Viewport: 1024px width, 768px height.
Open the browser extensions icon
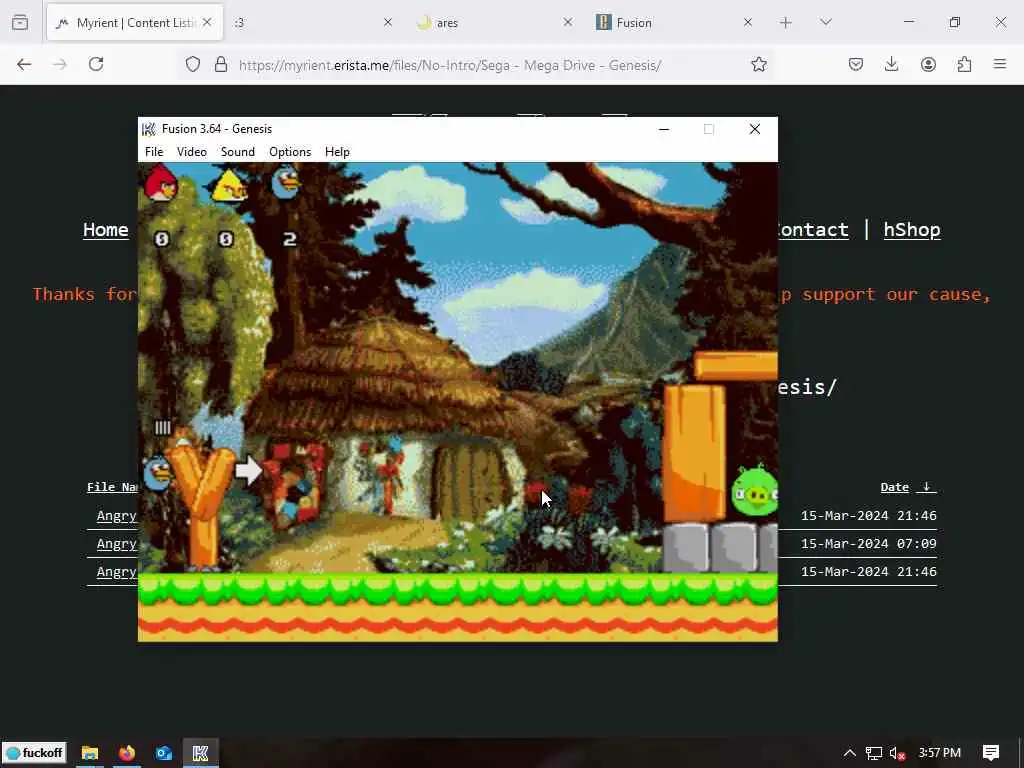click(x=964, y=64)
